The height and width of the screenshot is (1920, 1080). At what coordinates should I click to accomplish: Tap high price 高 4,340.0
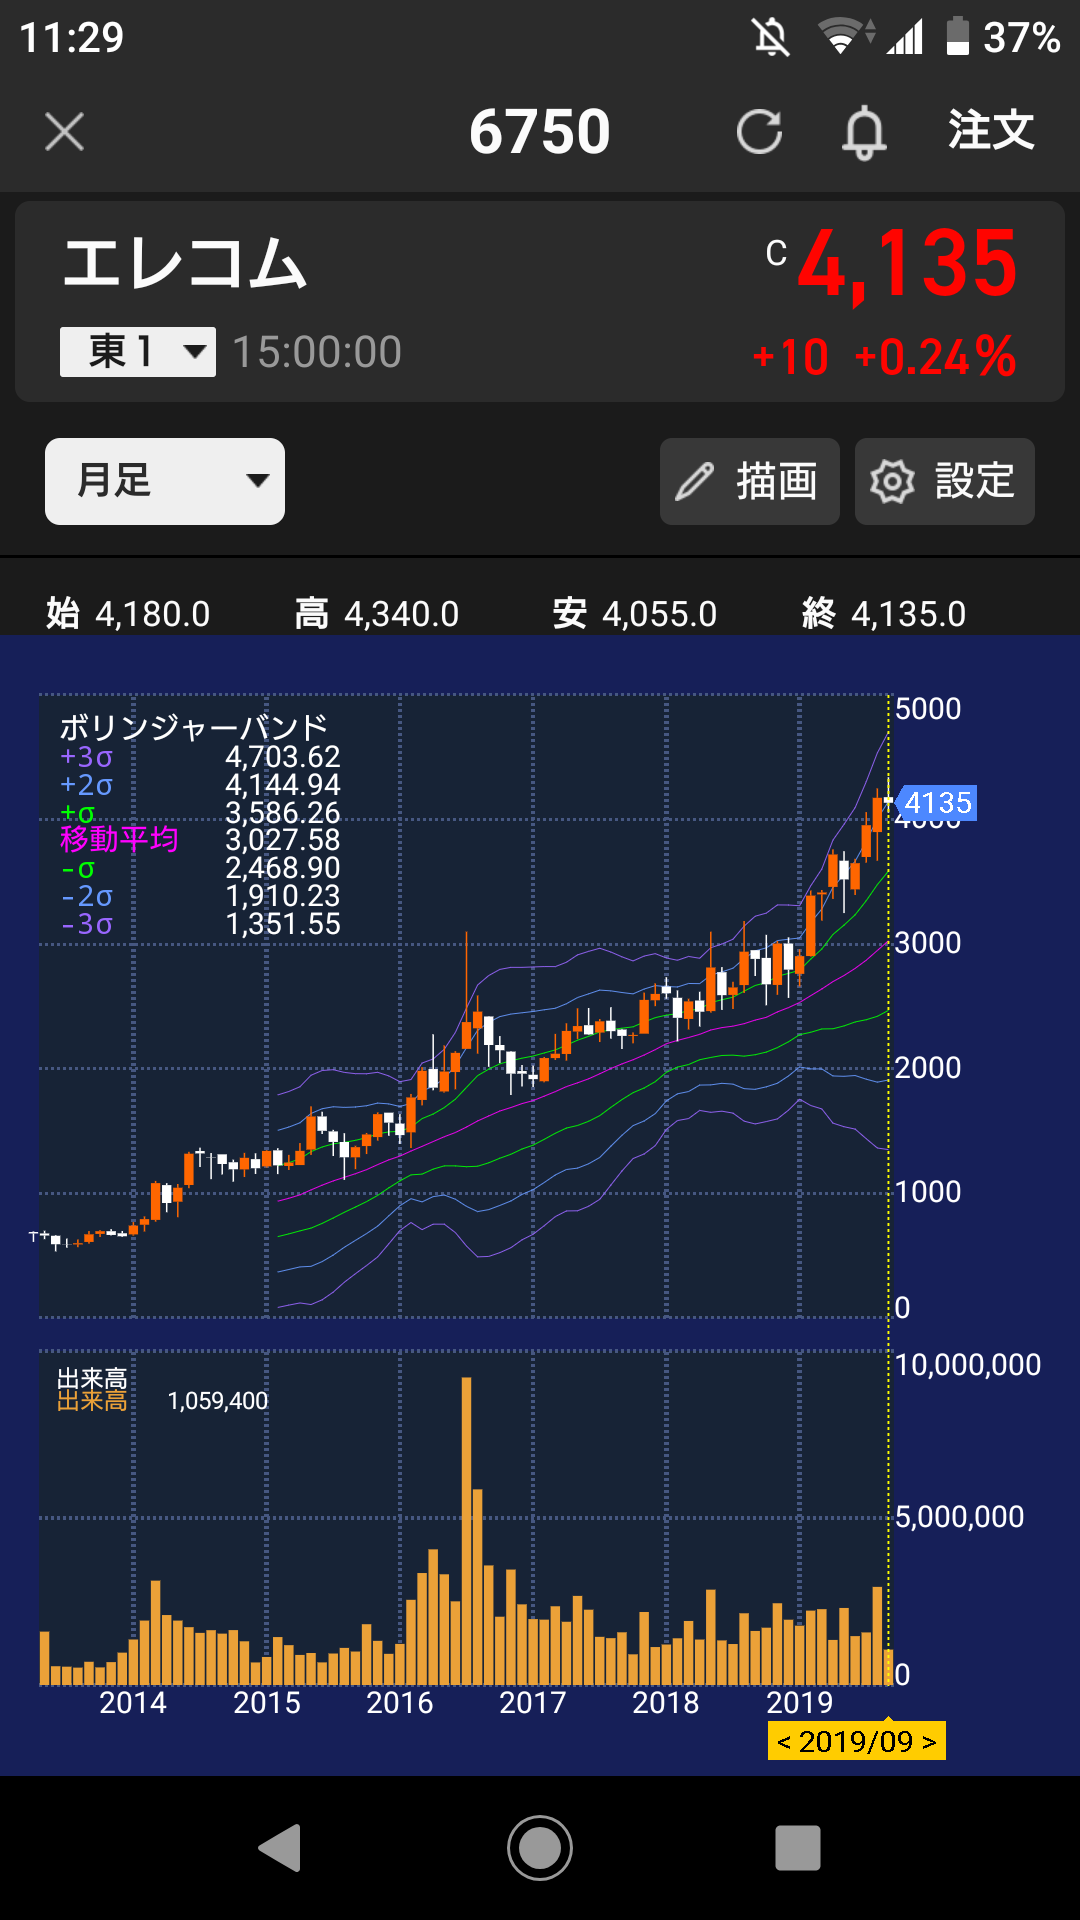tap(377, 614)
